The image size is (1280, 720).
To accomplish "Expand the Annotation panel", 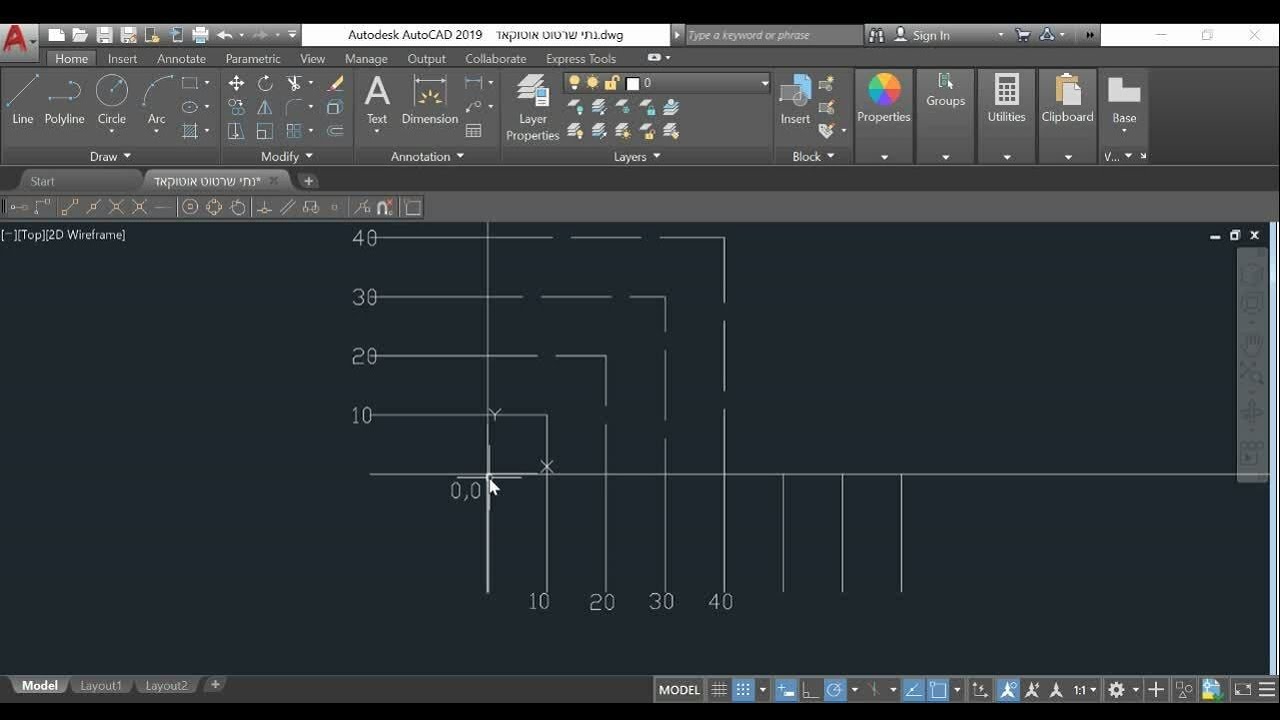I will [x=427, y=156].
